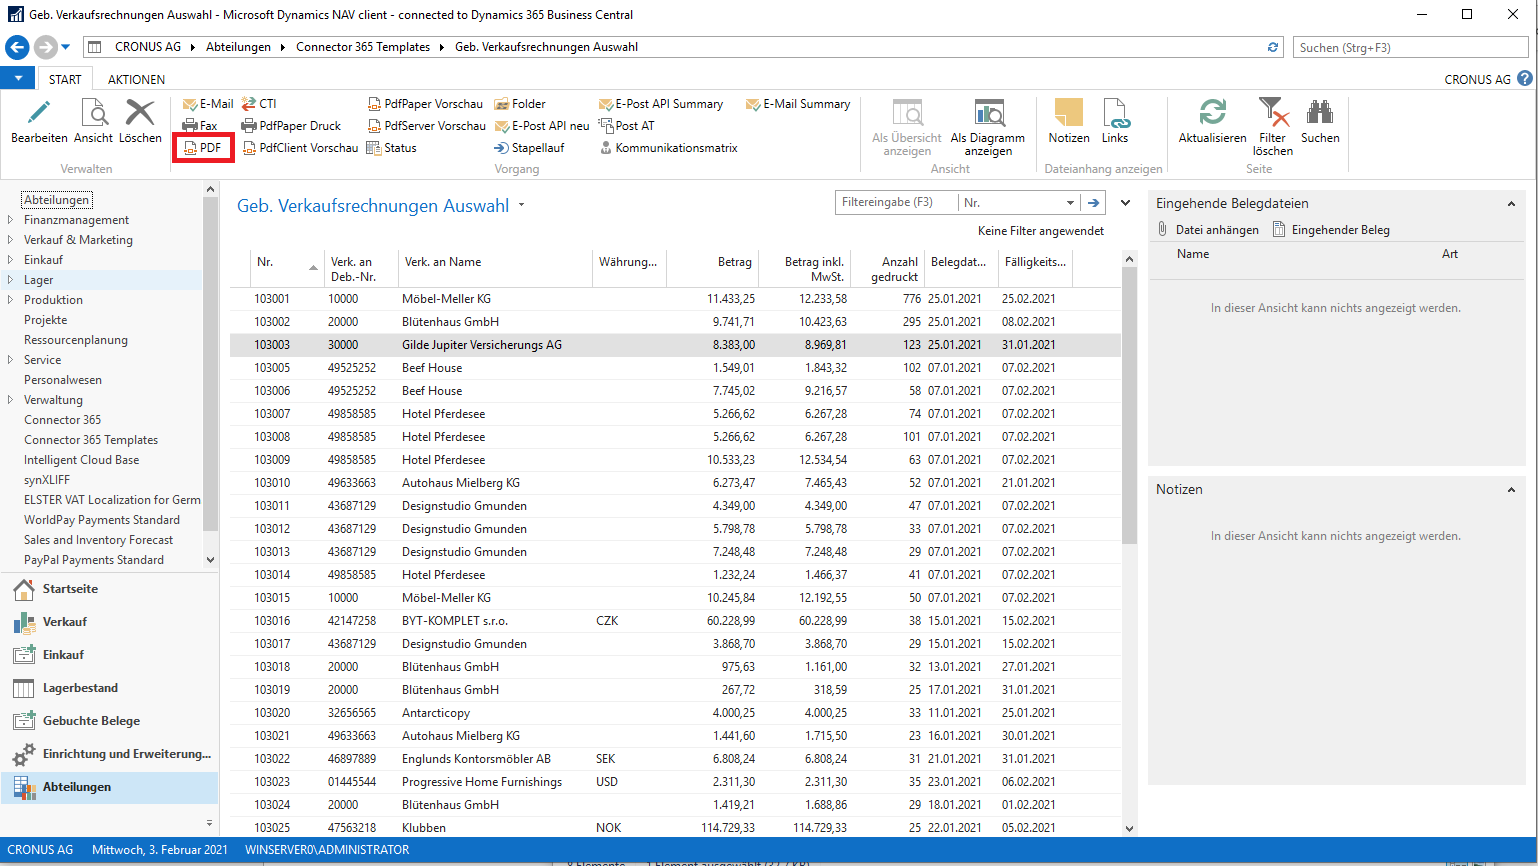Expand the Verkauf & Marketing node
1538x866 pixels.
11,240
